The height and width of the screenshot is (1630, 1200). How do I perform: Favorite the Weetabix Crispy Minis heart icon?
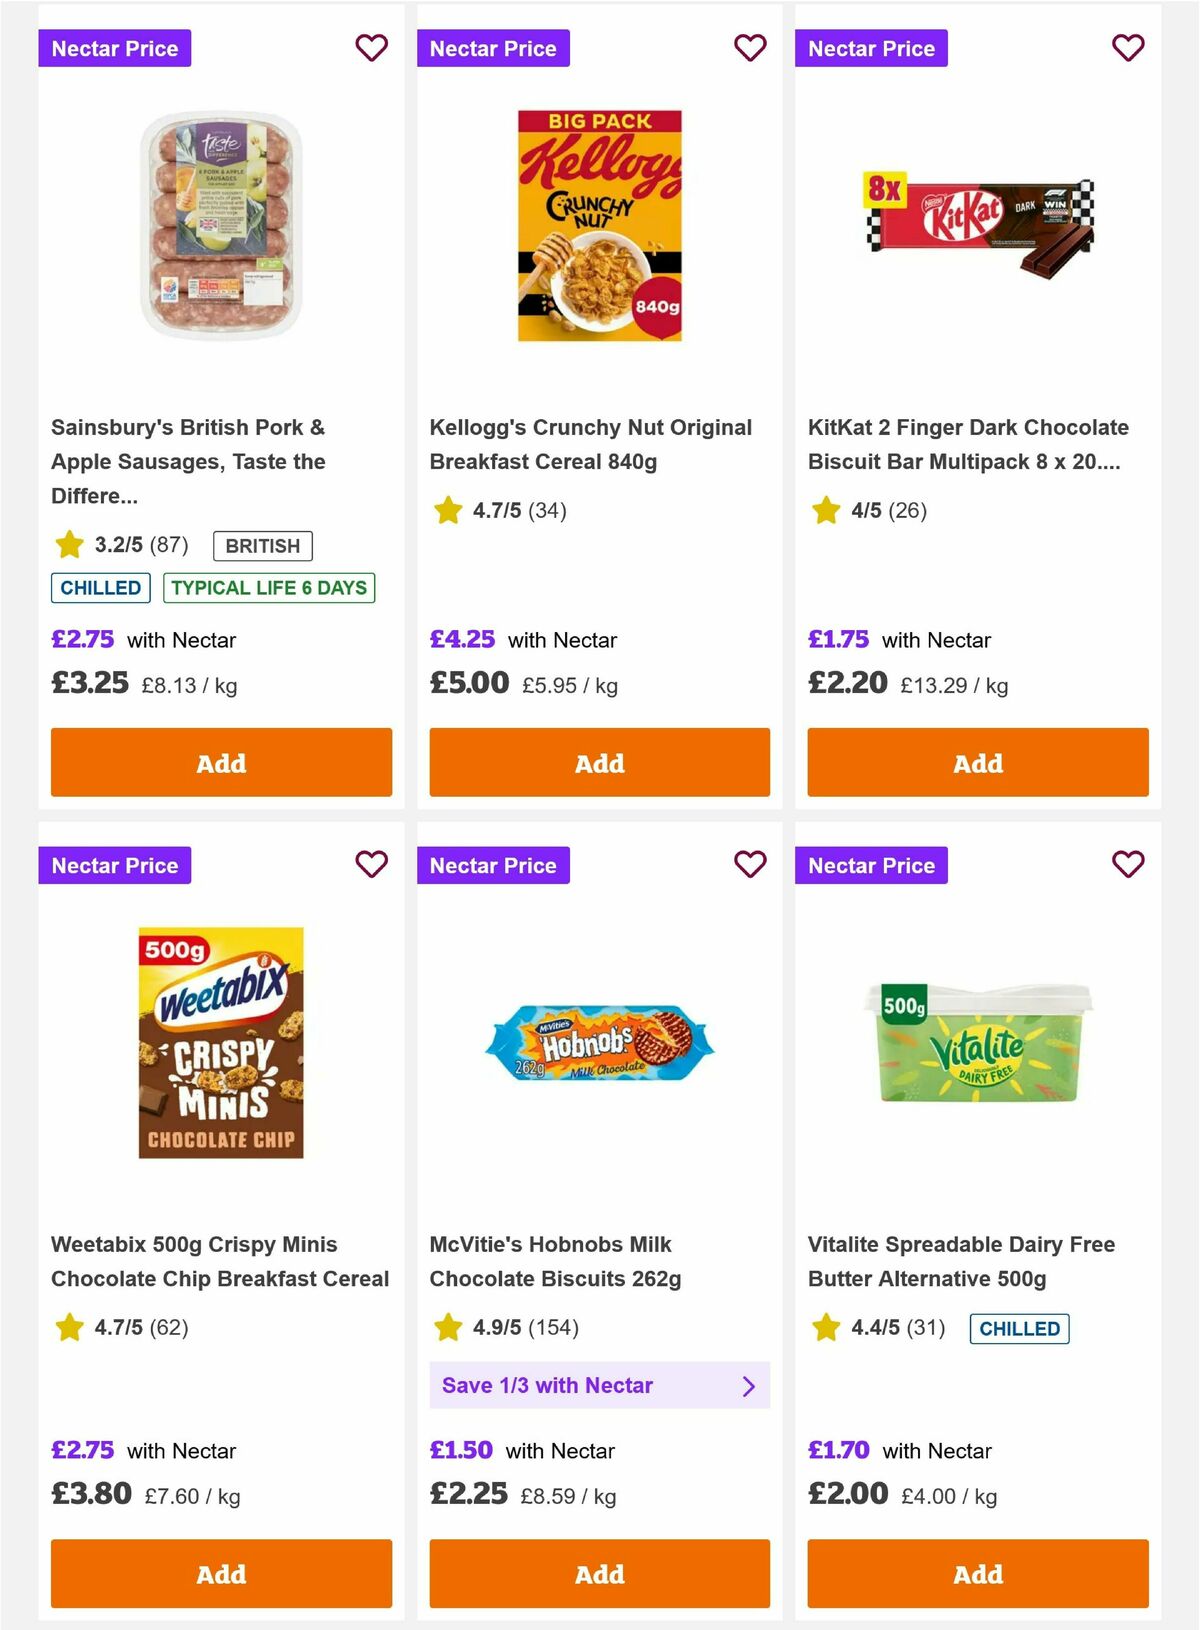(x=371, y=865)
